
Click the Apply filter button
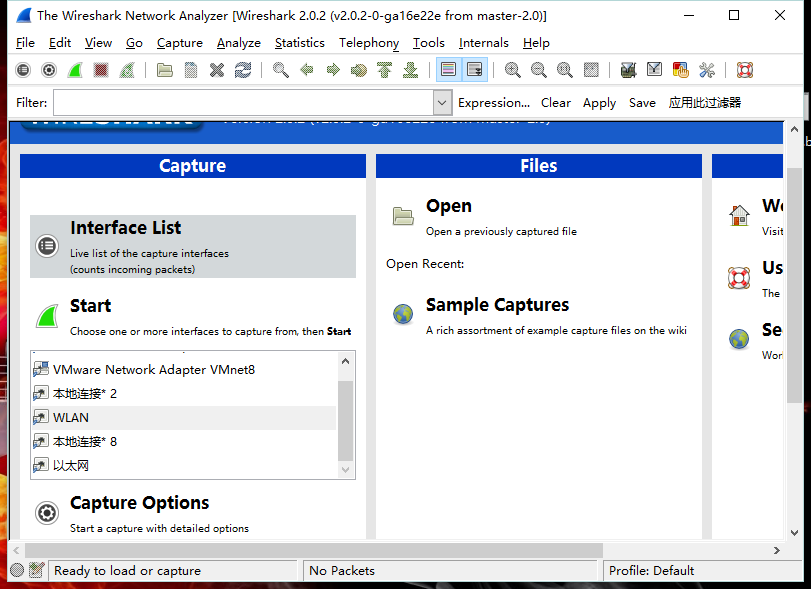pos(599,102)
